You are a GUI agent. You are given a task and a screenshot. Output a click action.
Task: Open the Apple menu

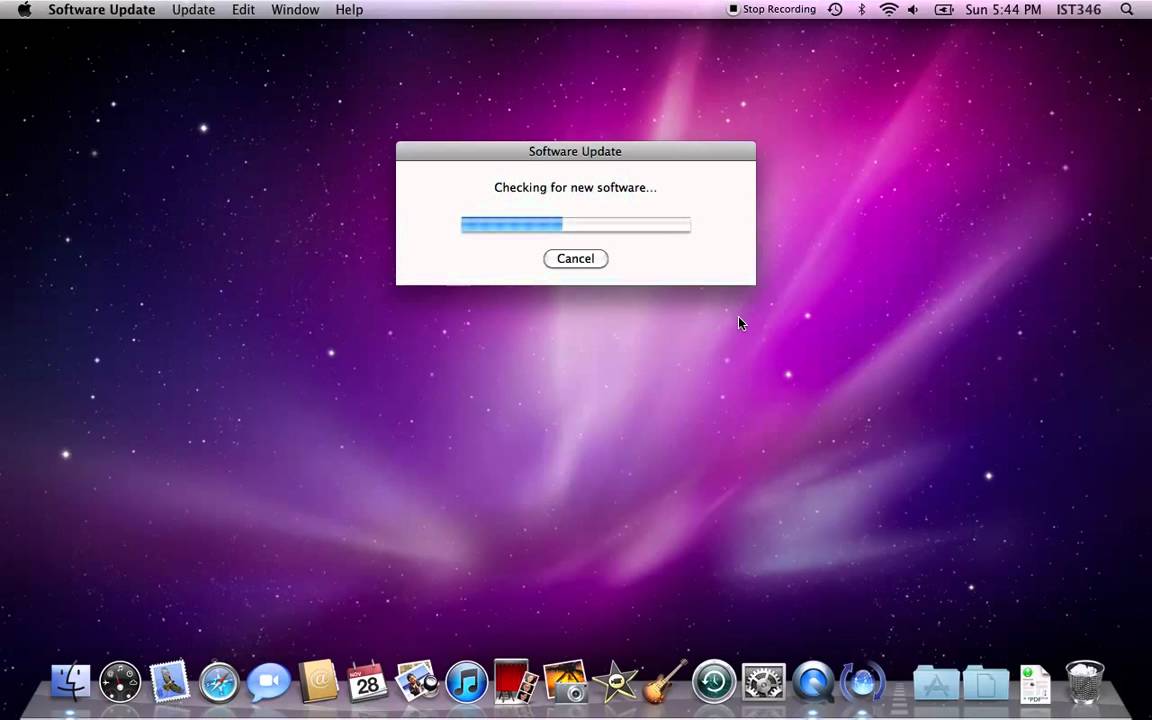click(x=24, y=10)
